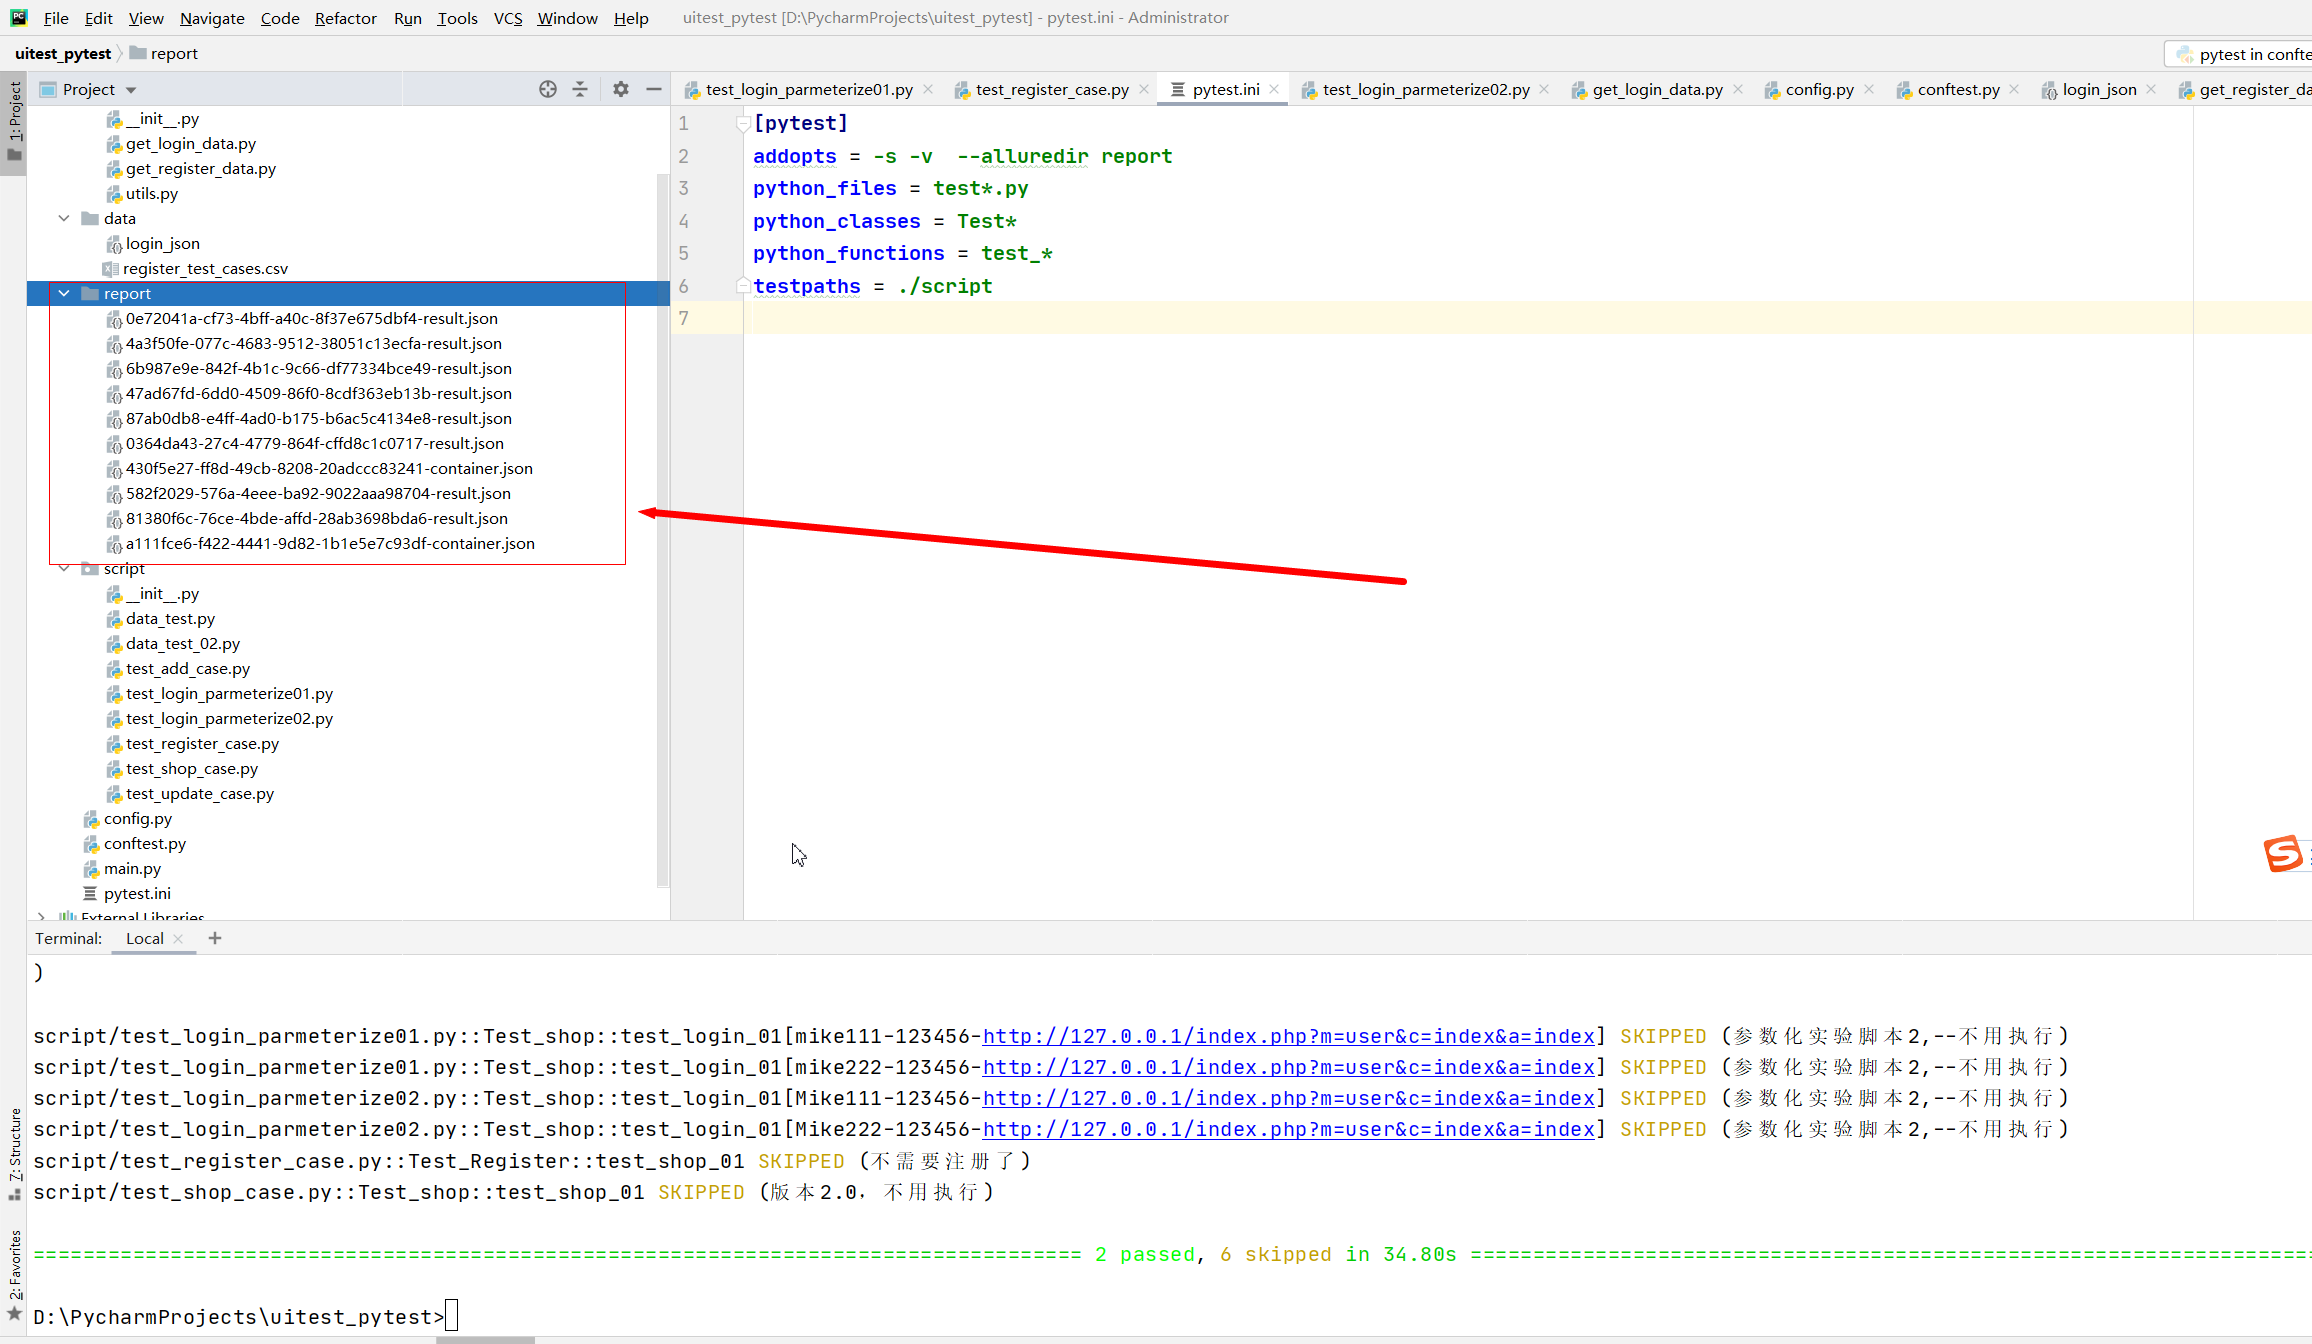Click the locate current file icon

(547, 89)
